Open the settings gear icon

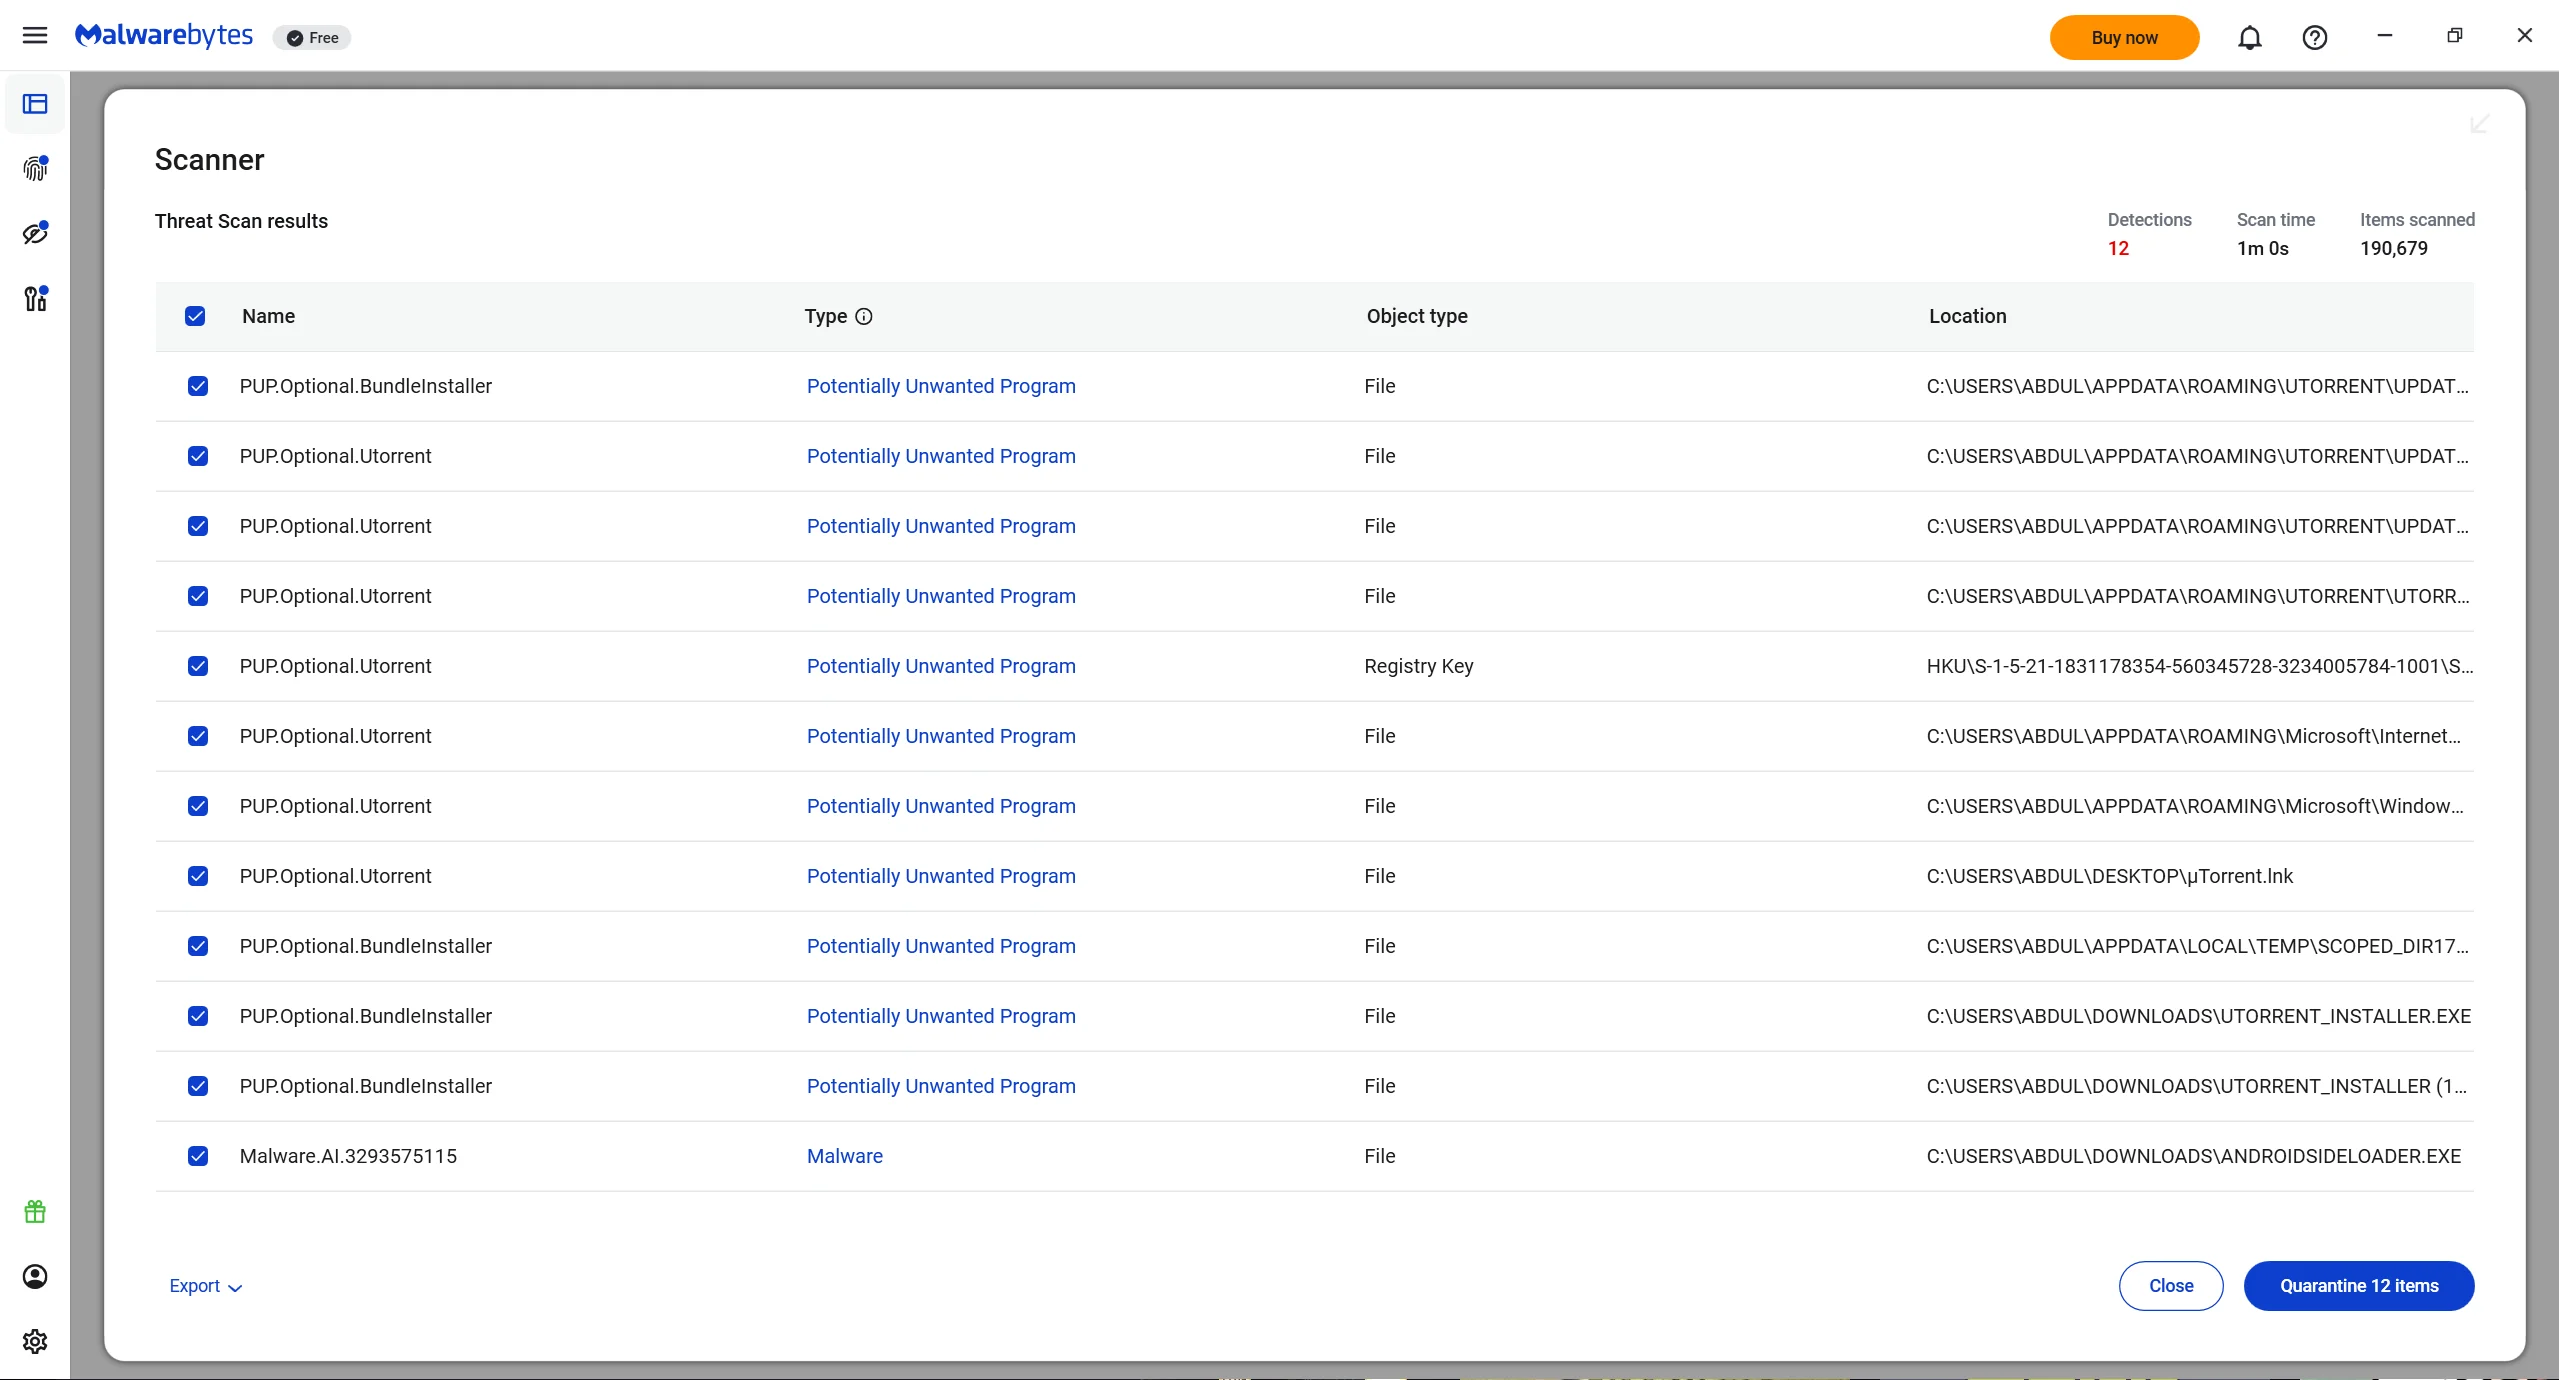(35, 1341)
